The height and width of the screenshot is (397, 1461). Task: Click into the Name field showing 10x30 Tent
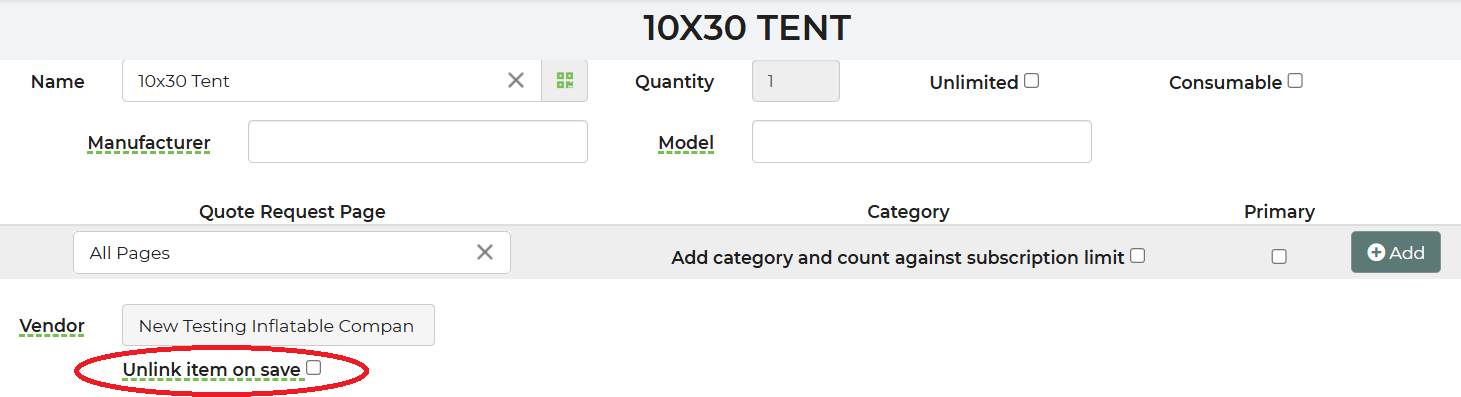(x=315, y=81)
